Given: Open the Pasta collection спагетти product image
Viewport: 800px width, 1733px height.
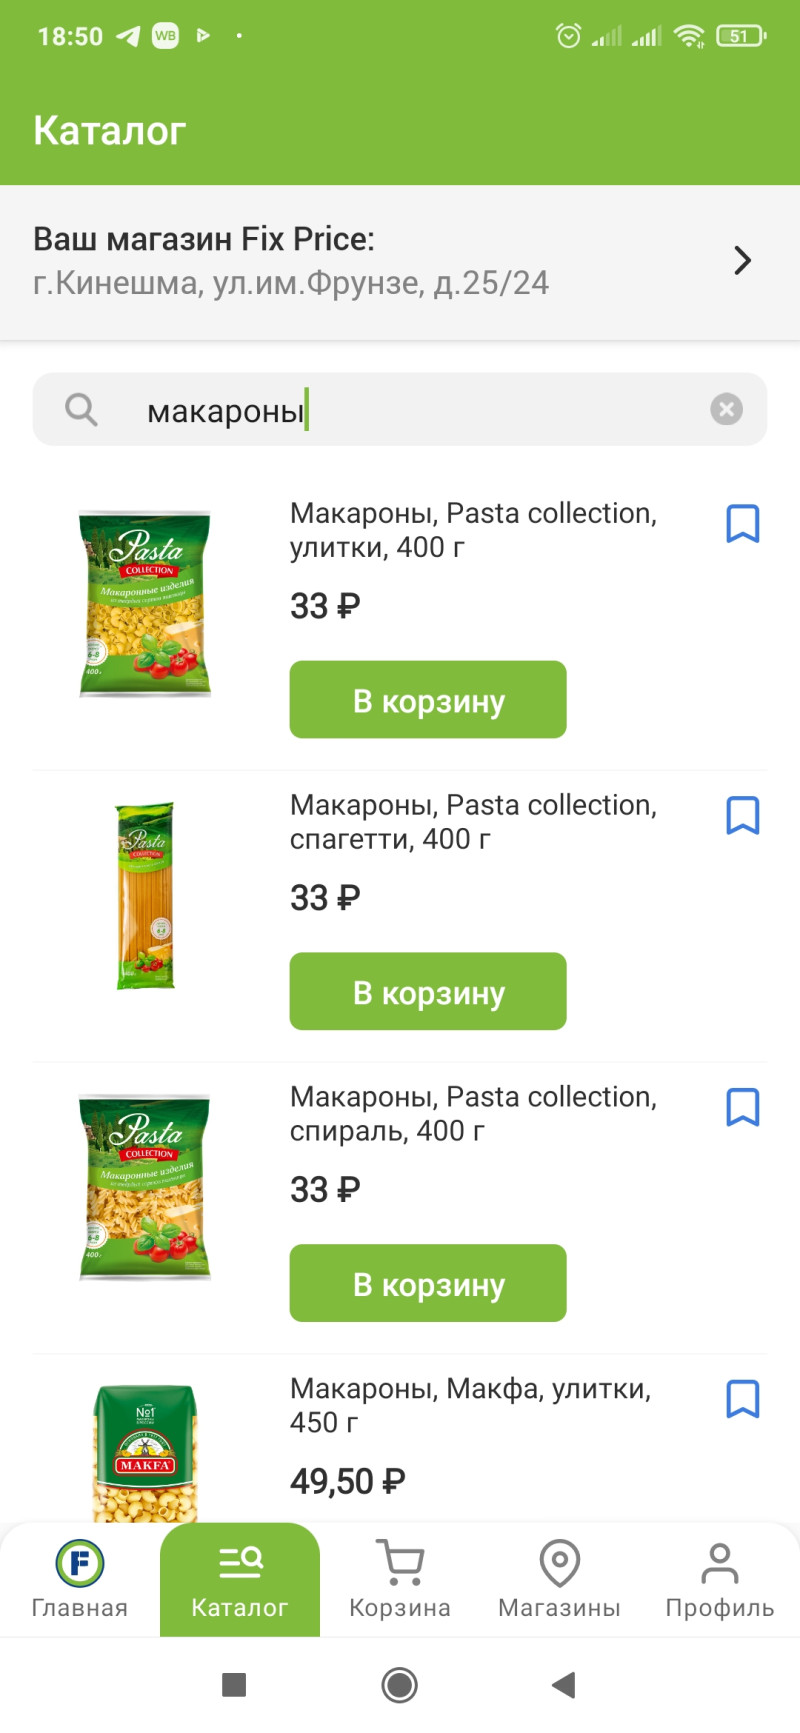Looking at the screenshot, I should [x=146, y=896].
